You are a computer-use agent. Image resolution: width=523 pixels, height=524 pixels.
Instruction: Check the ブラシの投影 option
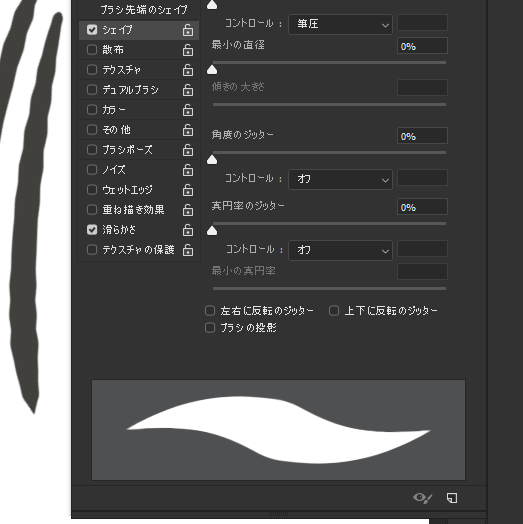point(210,328)
